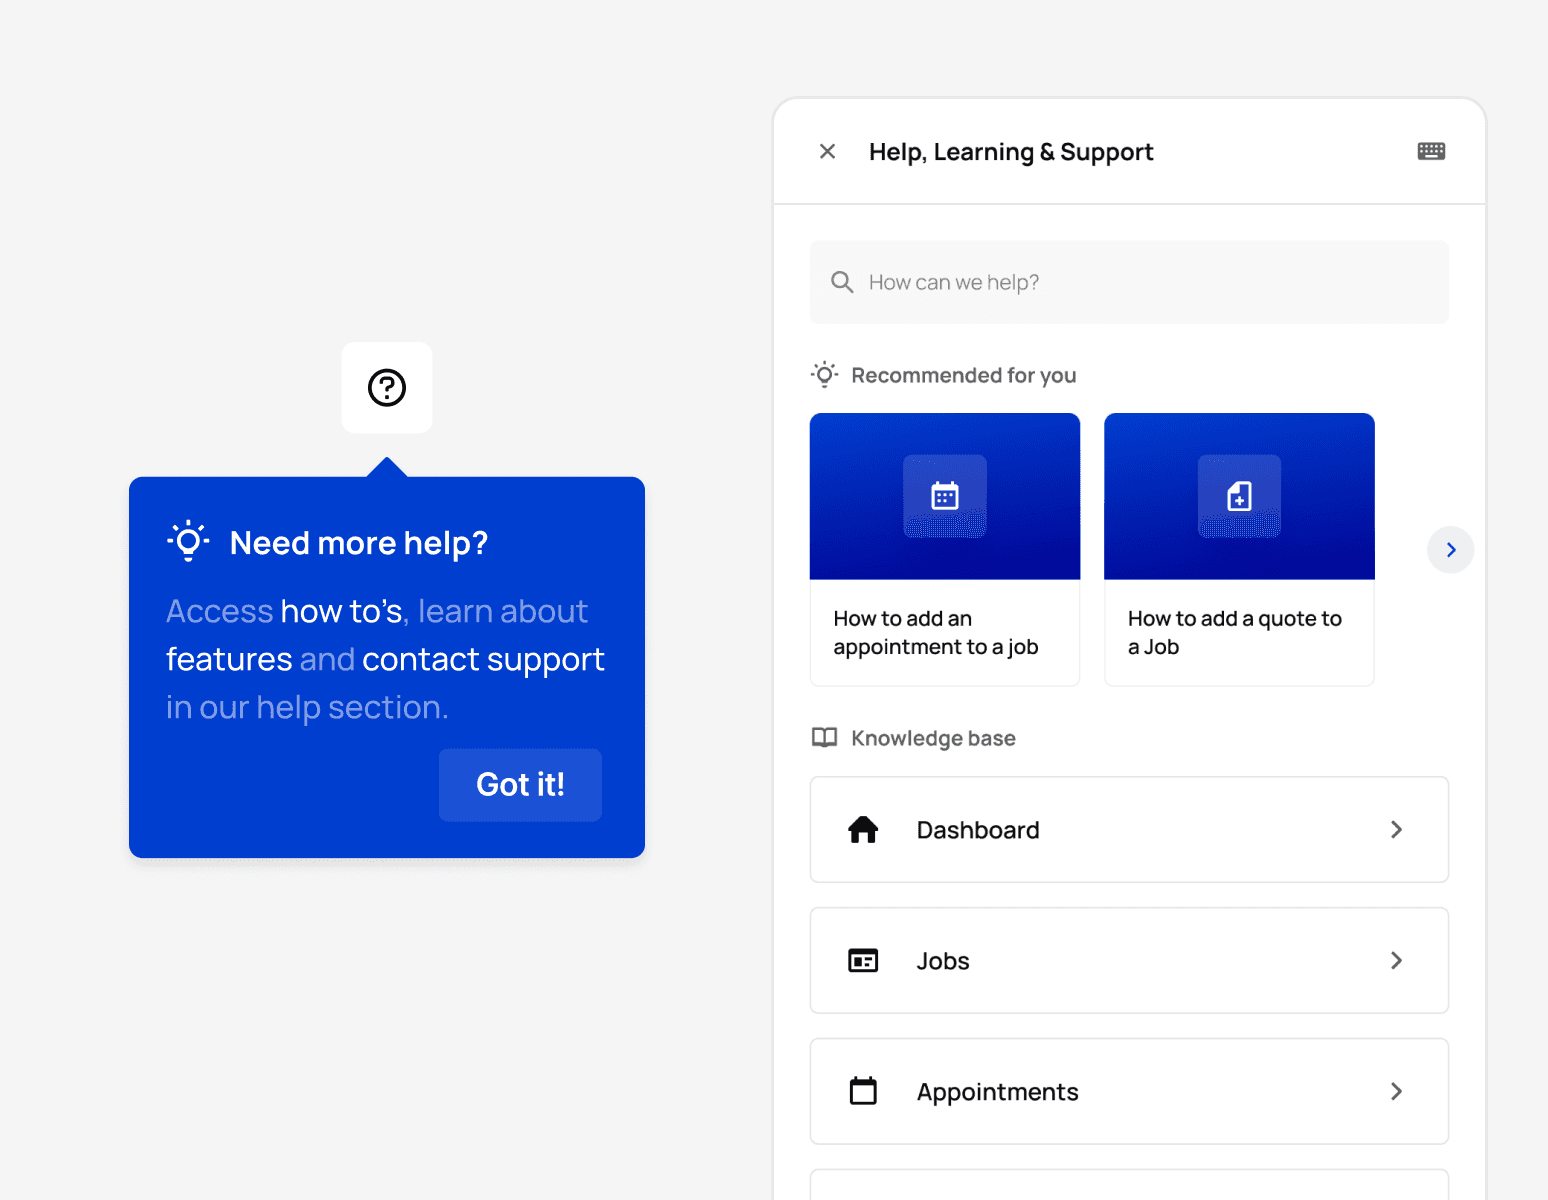Click the 'Knowledge base' section label
Screen dimensions: 1548x1200
(x=933, y=738)
